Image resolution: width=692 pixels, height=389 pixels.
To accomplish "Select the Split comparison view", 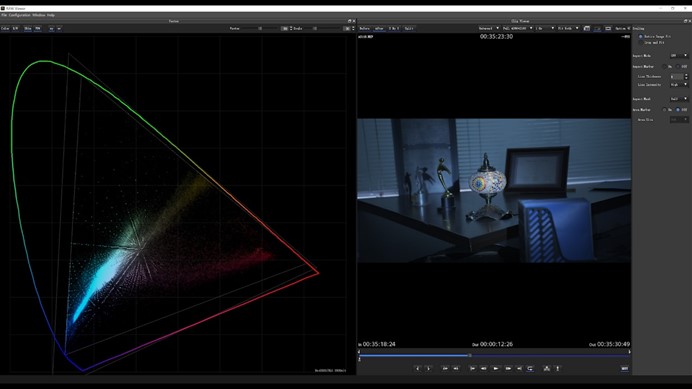I will coord(409,28).
